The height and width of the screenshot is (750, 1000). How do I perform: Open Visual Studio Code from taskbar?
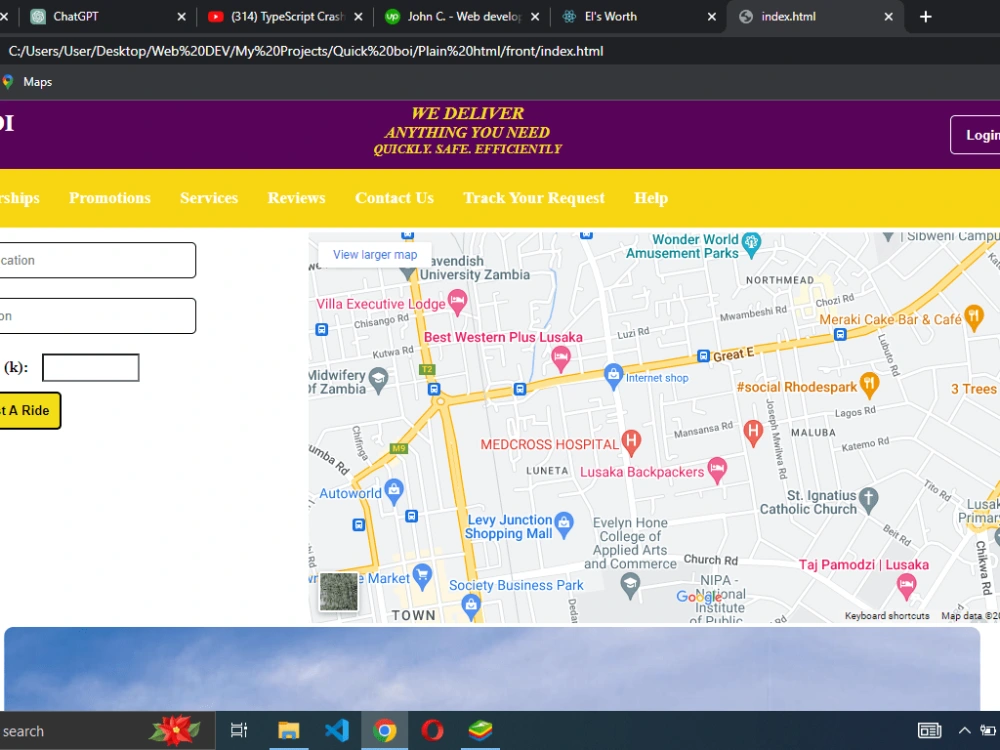point(337,731)
